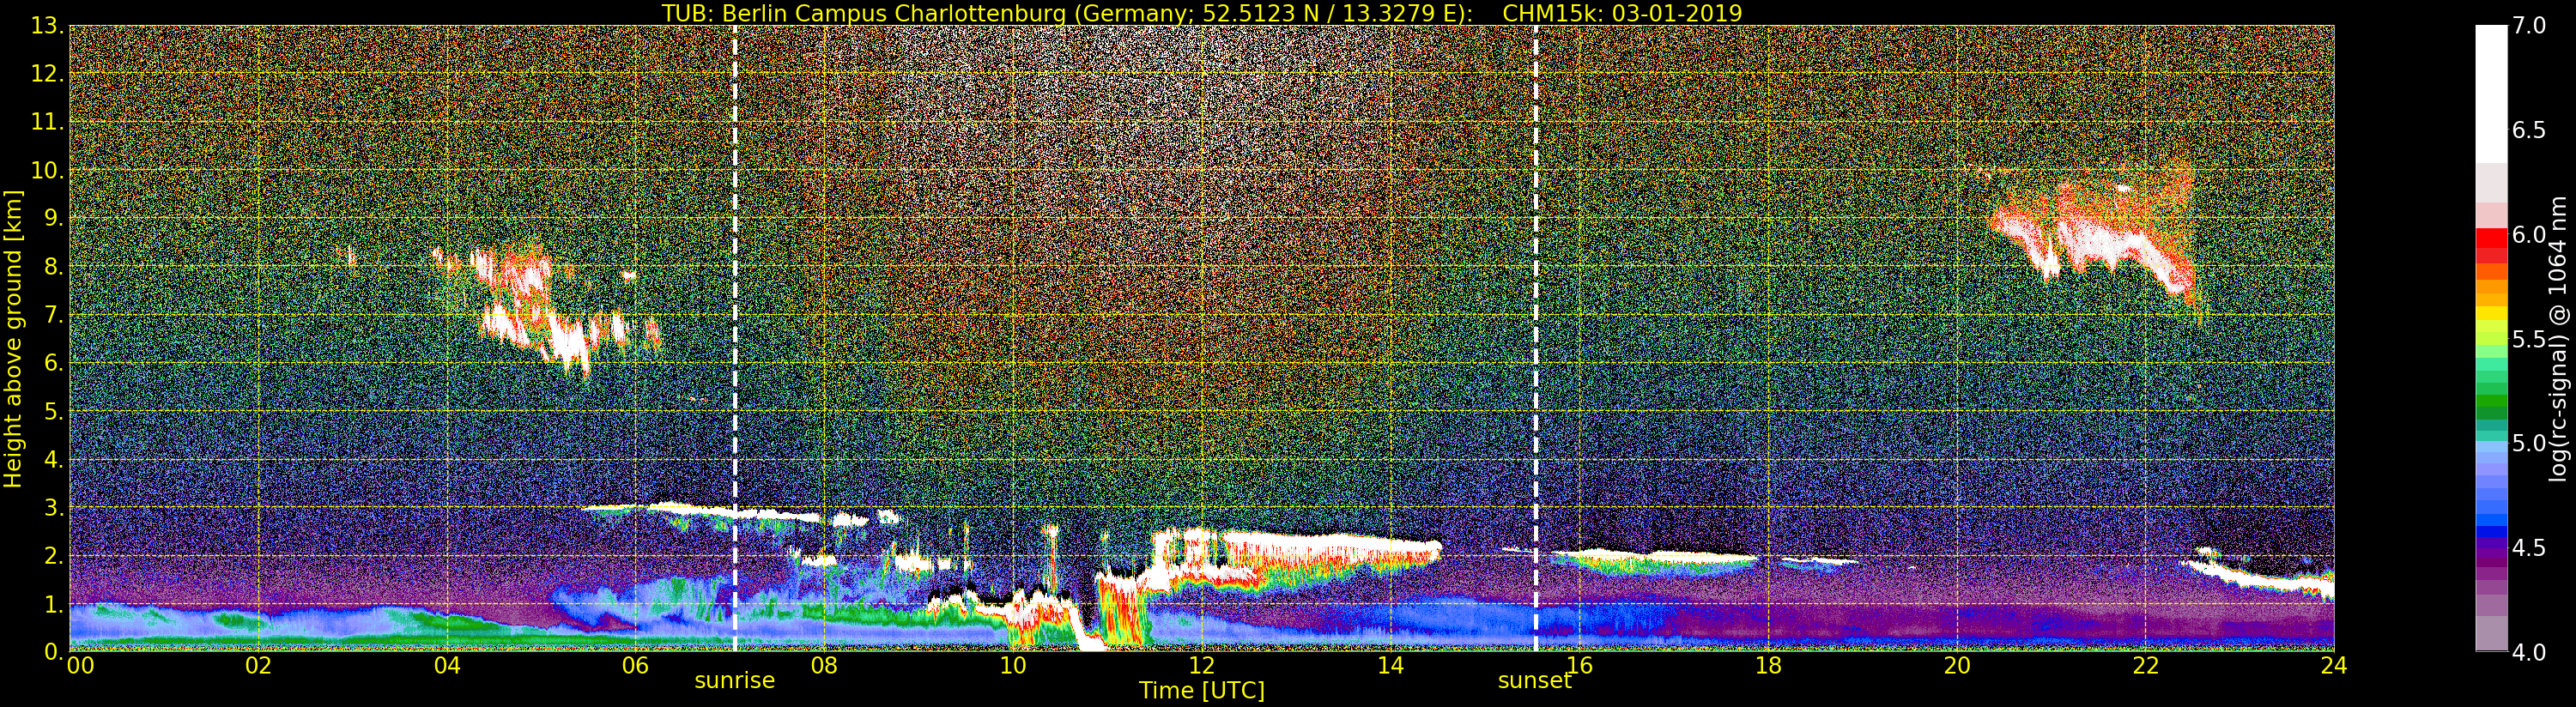Viewport: 2576px width, 707px height.
Task: Select the height axis tick label '11.'
Action: point(47,122)
